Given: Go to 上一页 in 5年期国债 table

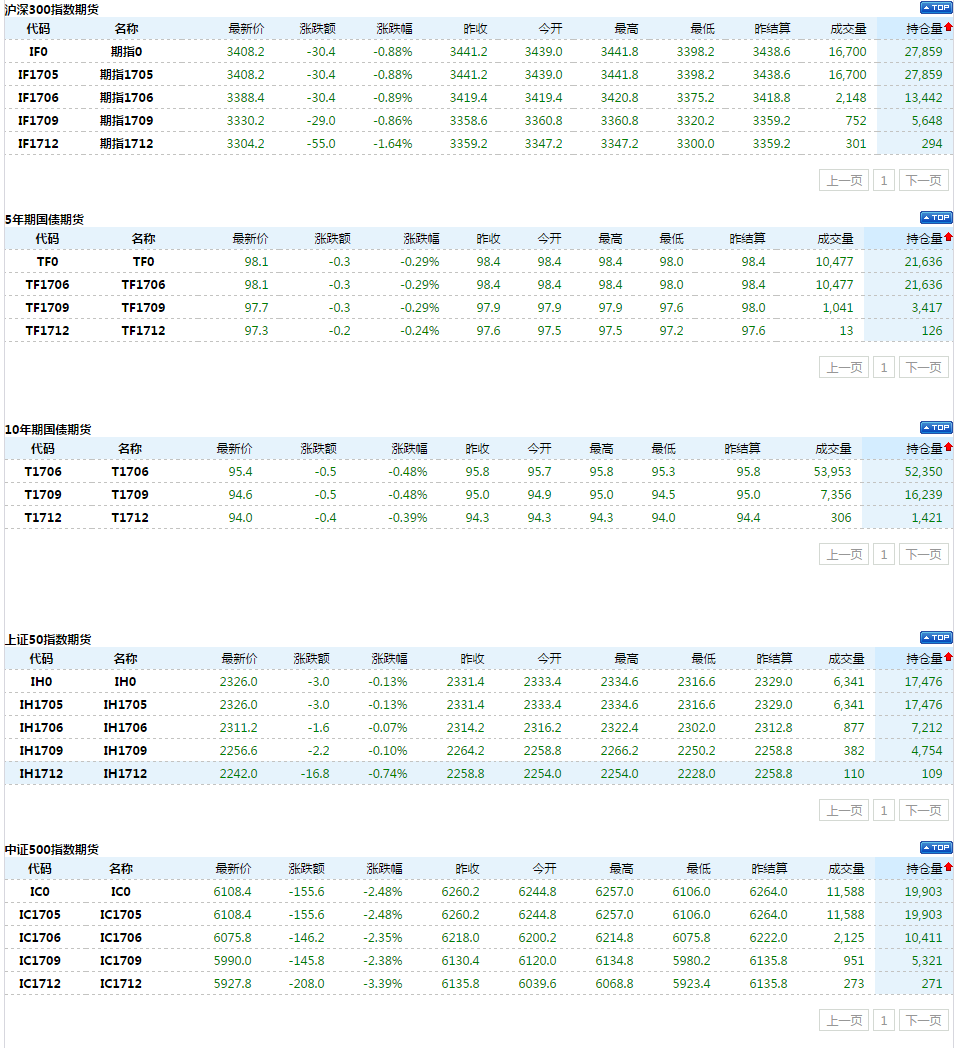Looking at the screenshot, I should pyautogui.click(x=844, y=368).
